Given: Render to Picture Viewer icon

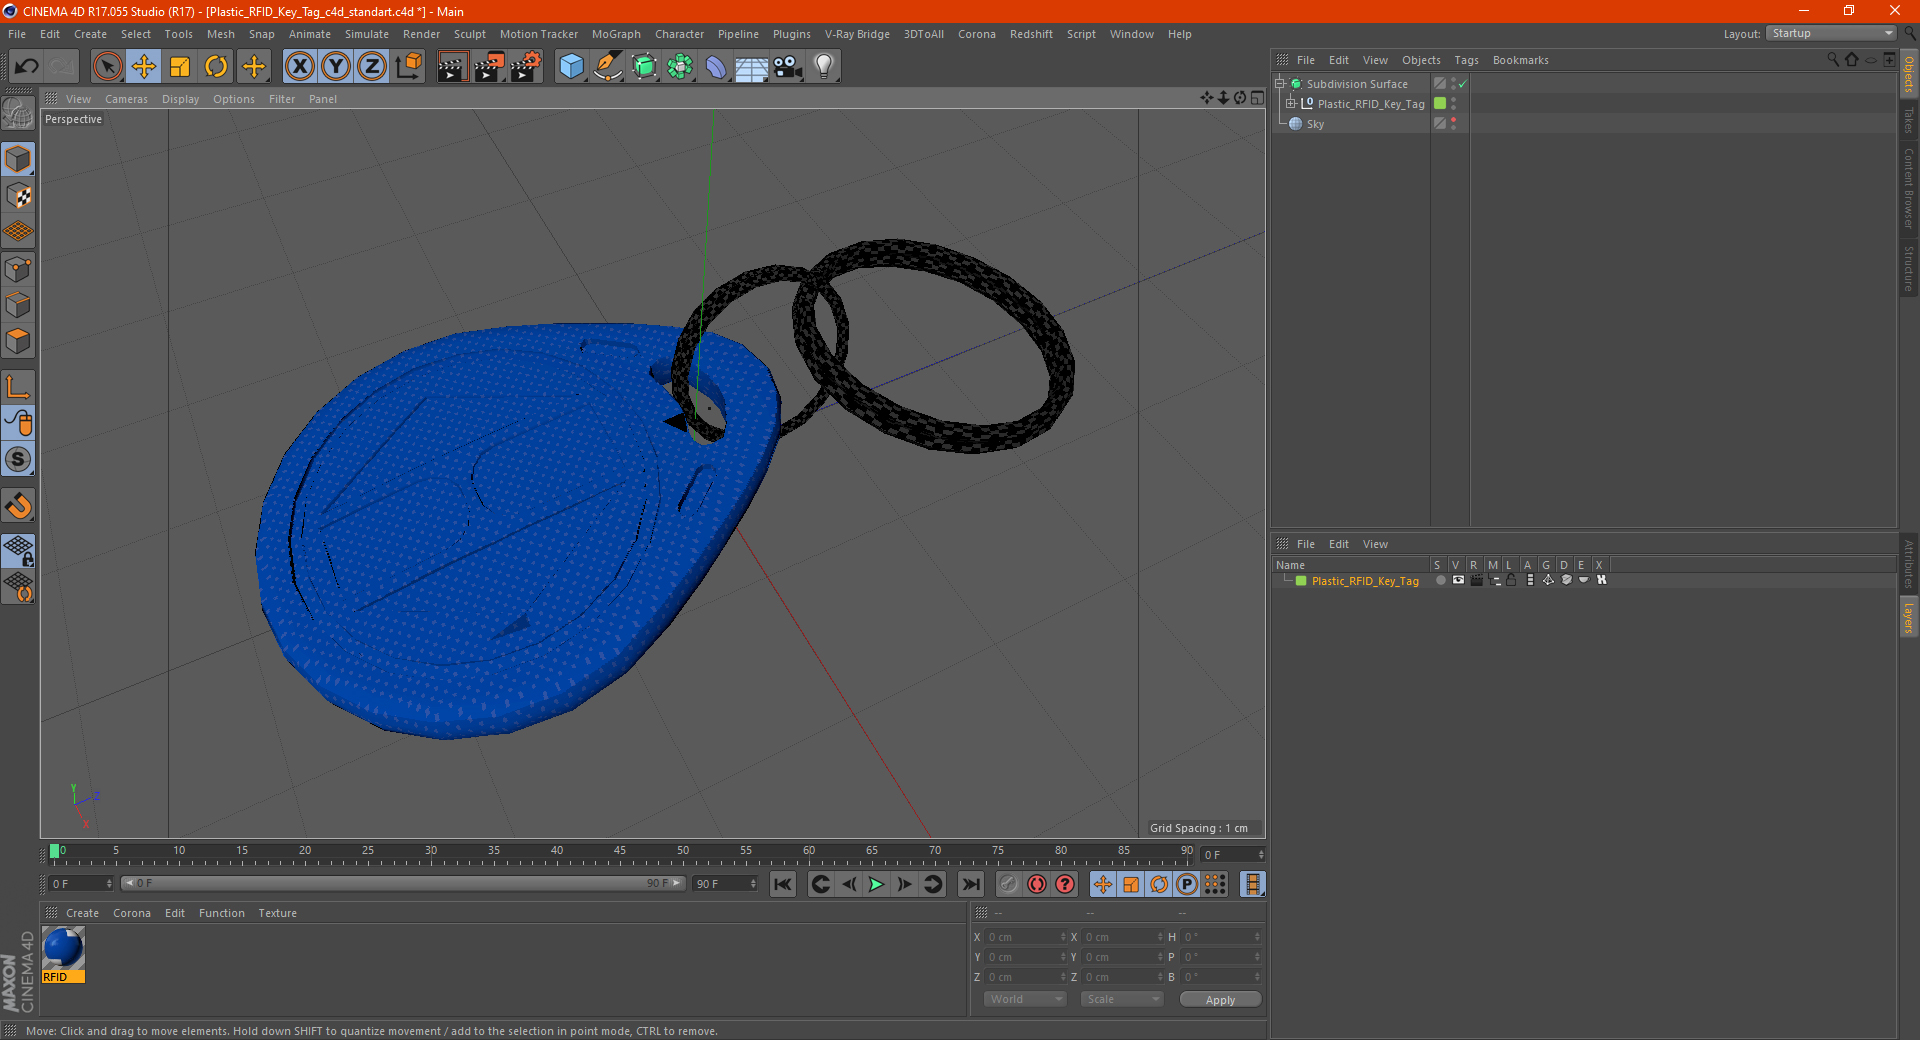Looking at the screenshot, I should 489,67.
